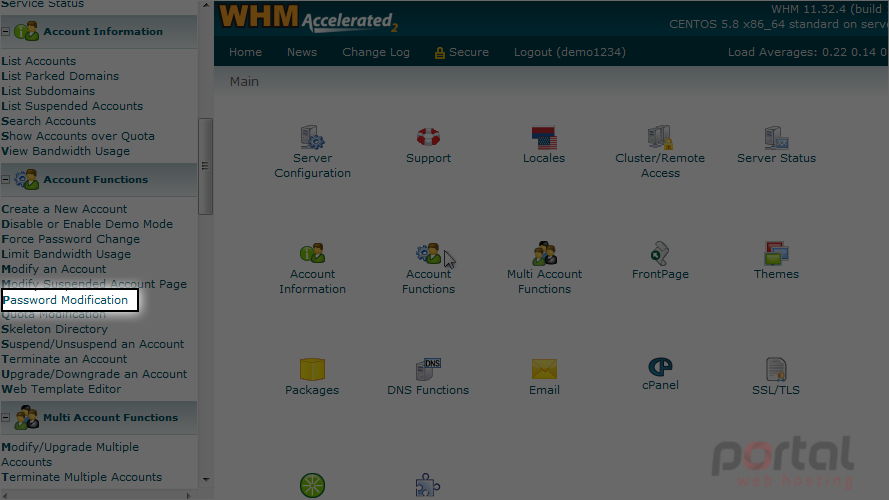The height and width of the screenshot is (500, 889).
Task: Open the Support lifebuoy icon
Action: 428,137
